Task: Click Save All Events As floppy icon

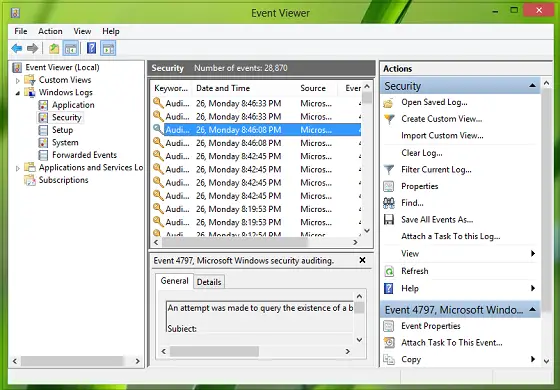Action: pyautogui.click(x=389, y=219)
